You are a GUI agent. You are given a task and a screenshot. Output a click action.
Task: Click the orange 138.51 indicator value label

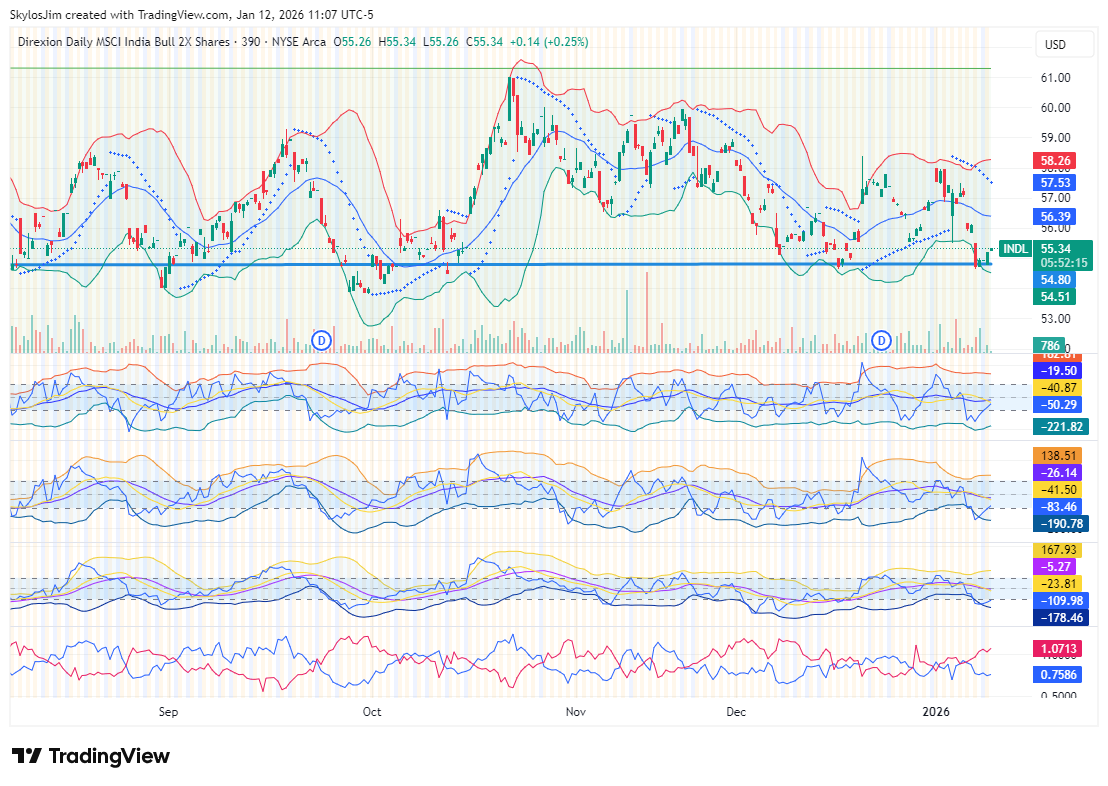pyautogui.click(x=1060, y=455)
